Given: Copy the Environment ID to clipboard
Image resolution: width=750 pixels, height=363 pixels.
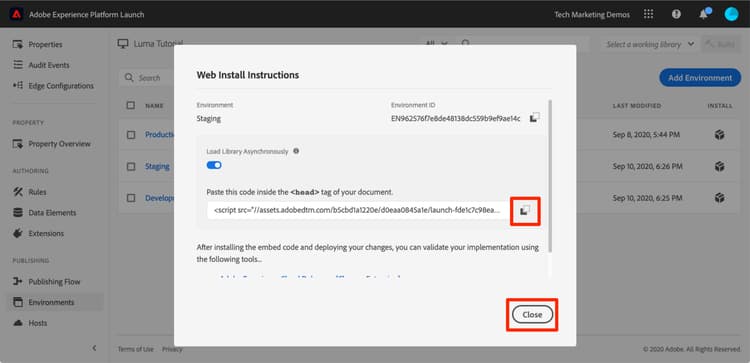Looking at the screenshot, I should [x=534, y=118].
